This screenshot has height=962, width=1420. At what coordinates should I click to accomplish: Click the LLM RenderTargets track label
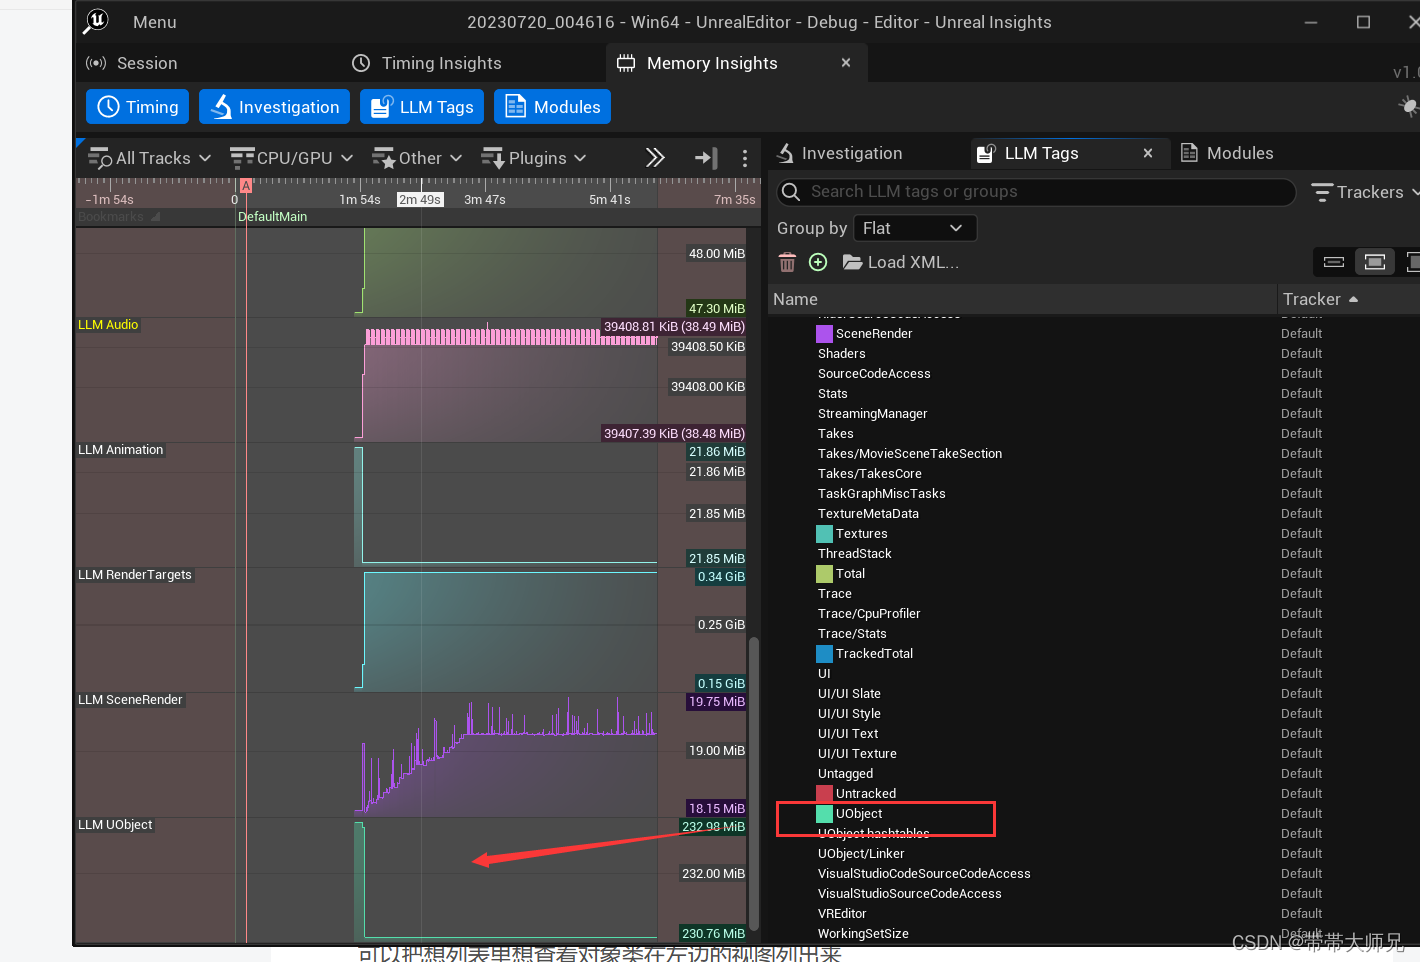[135, 575]
